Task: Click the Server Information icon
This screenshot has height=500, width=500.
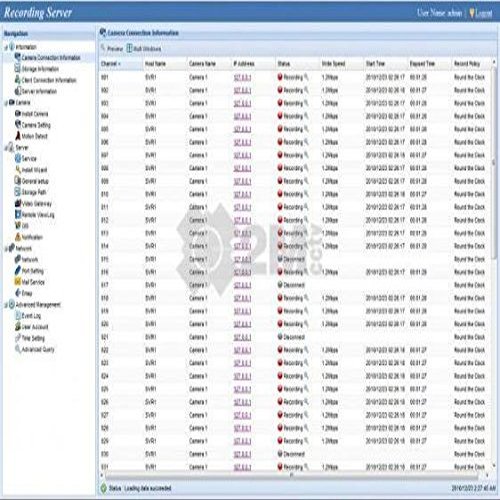Action: pos(18,91)
